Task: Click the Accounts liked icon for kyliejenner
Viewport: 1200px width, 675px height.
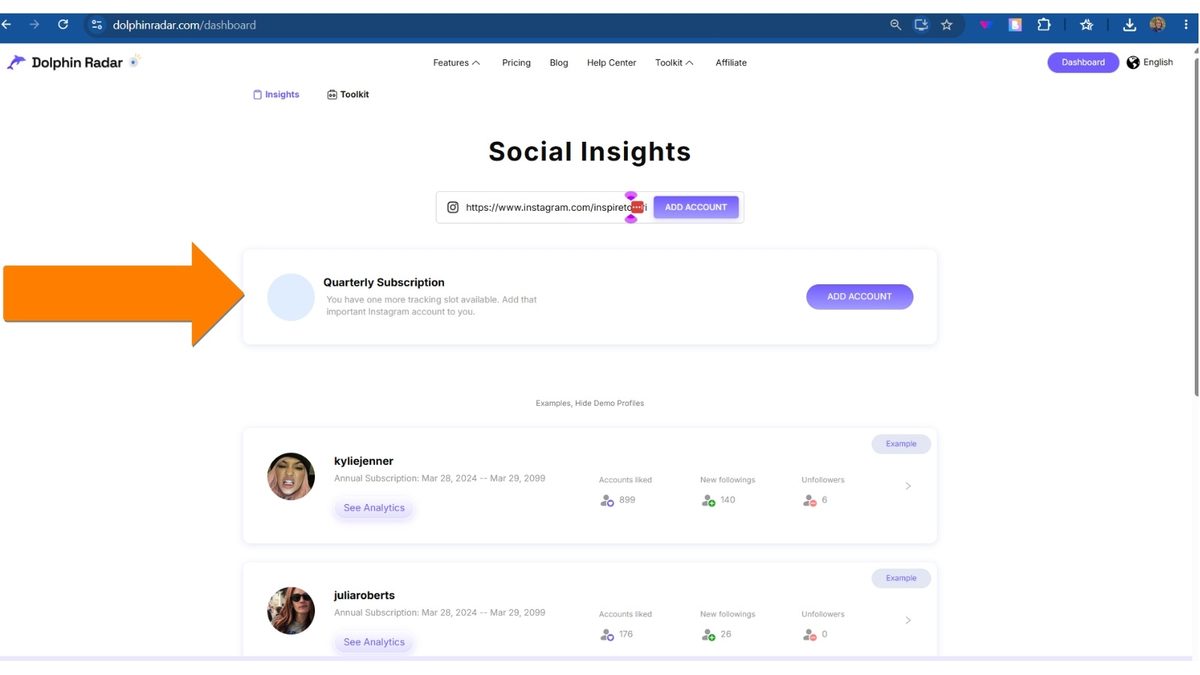Action: coord(607,500)
